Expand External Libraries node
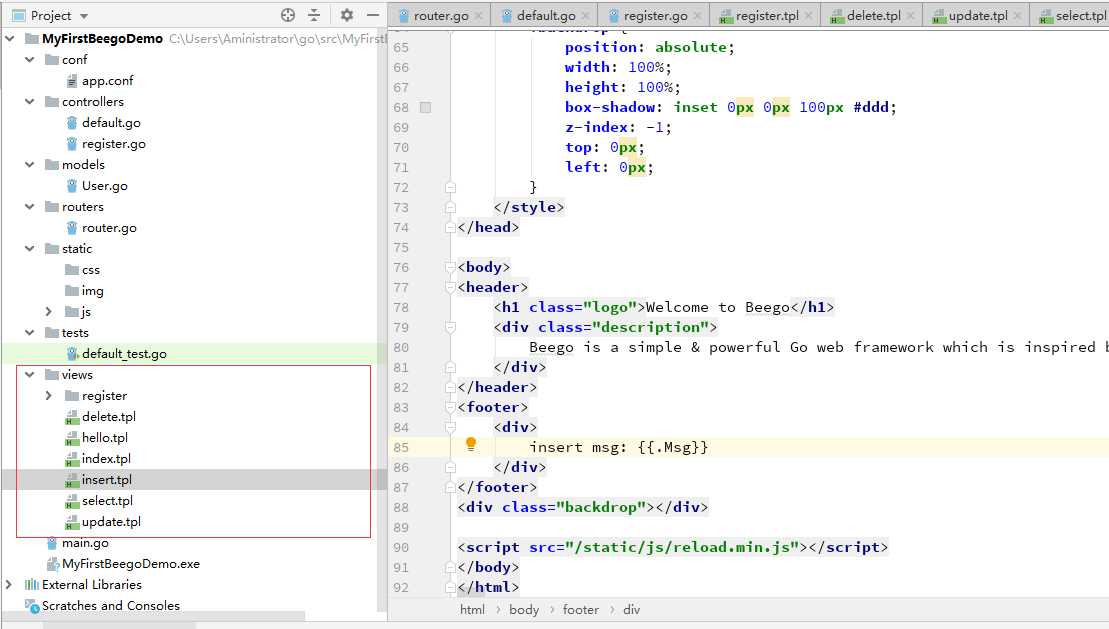This screenshot has height=629, width=1109. [9, 584]
